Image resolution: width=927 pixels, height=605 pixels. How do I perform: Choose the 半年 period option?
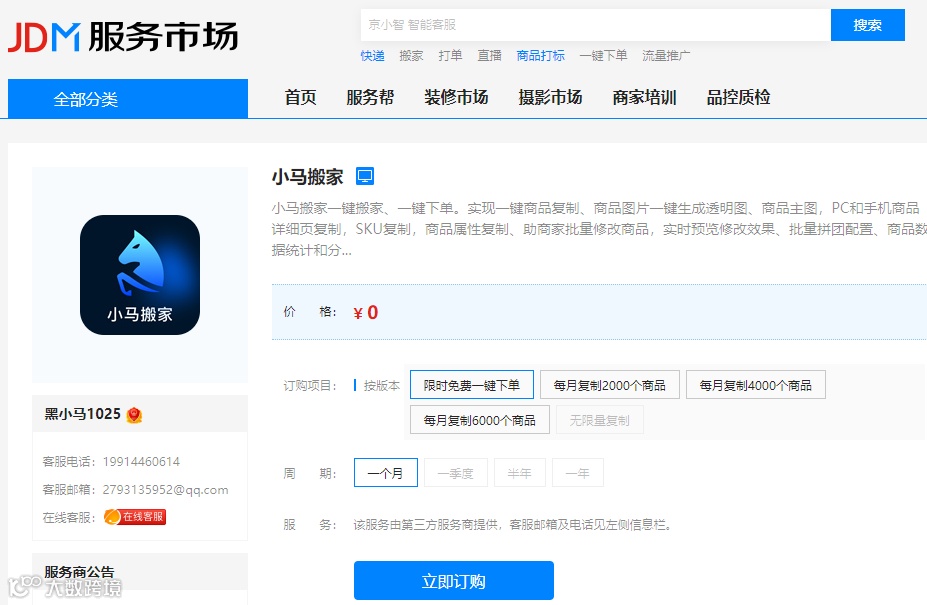pyautogui.click(x=519, y=473)
